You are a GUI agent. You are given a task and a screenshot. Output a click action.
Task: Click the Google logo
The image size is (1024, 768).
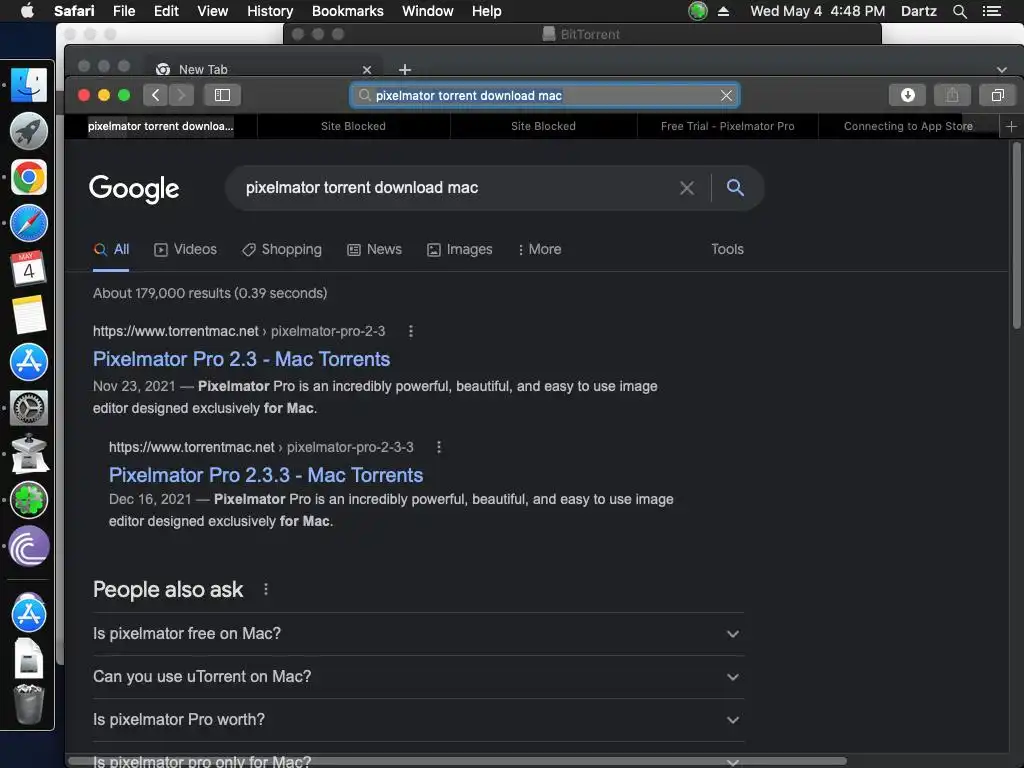coord(134,188)
